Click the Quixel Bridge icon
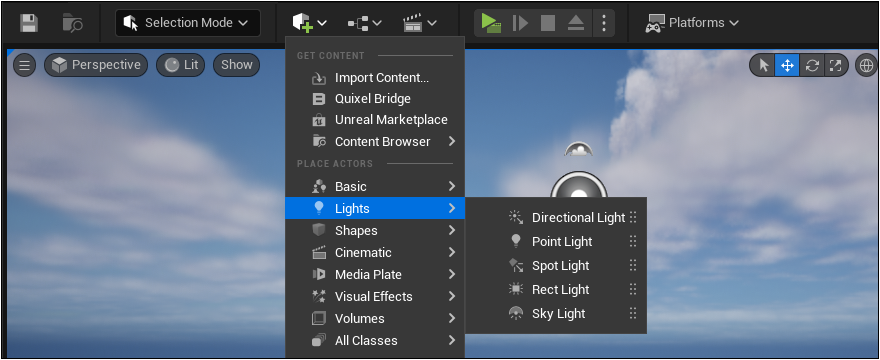Screen dimensions: 880x360 [x=319, y=99]
